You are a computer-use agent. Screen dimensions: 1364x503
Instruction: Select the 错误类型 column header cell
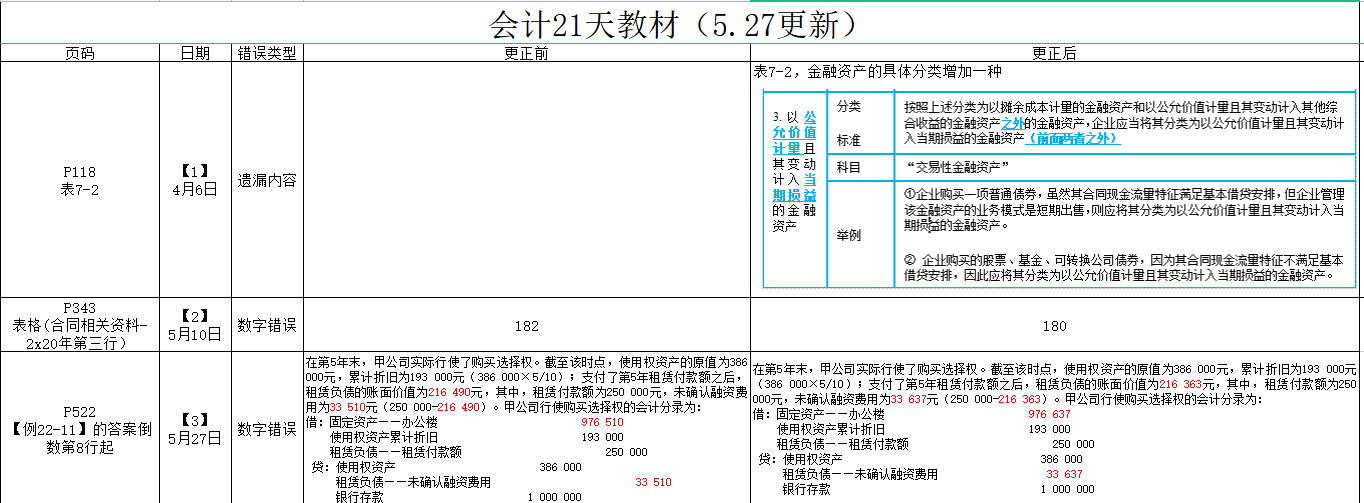click(267, 53)
